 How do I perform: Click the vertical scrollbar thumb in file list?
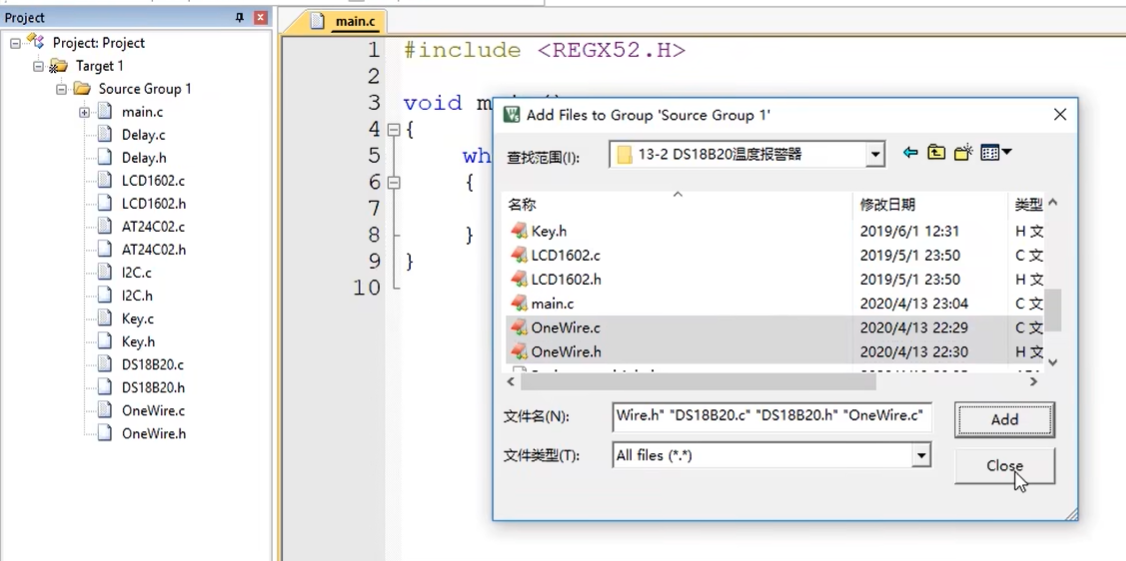pyautogui.click(x=1053, y=310)
